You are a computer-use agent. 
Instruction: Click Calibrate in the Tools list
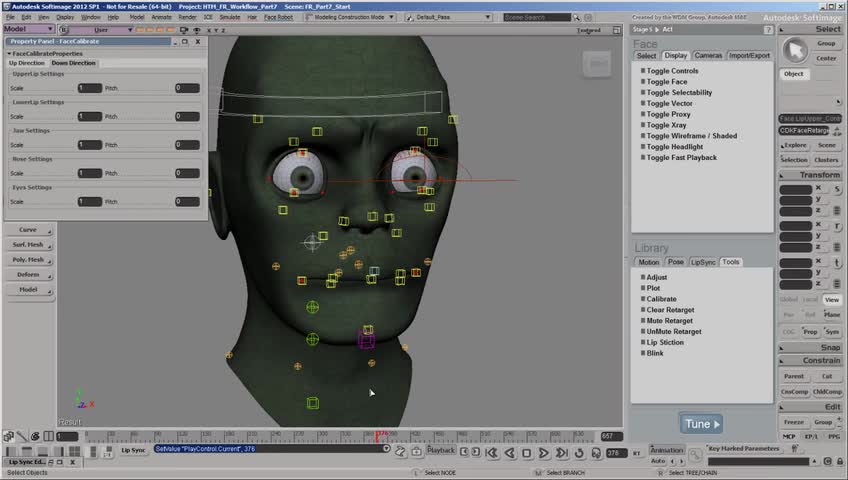point(661,299)
